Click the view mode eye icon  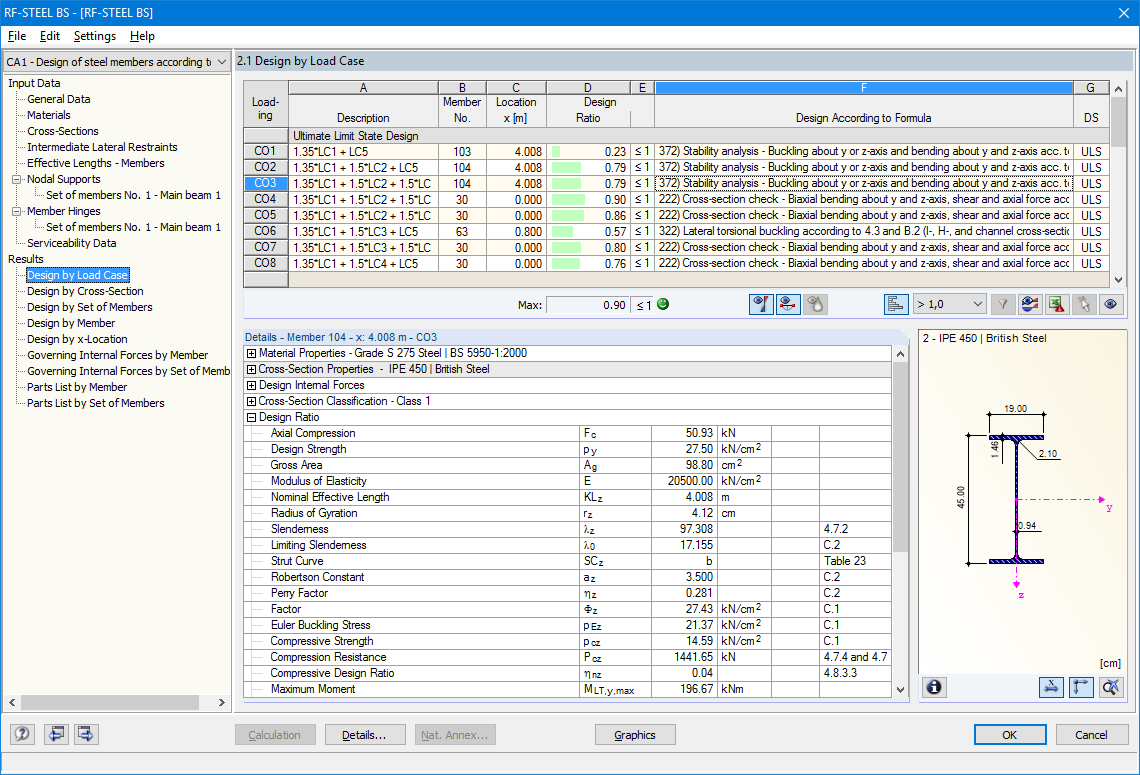point(1110,305)
